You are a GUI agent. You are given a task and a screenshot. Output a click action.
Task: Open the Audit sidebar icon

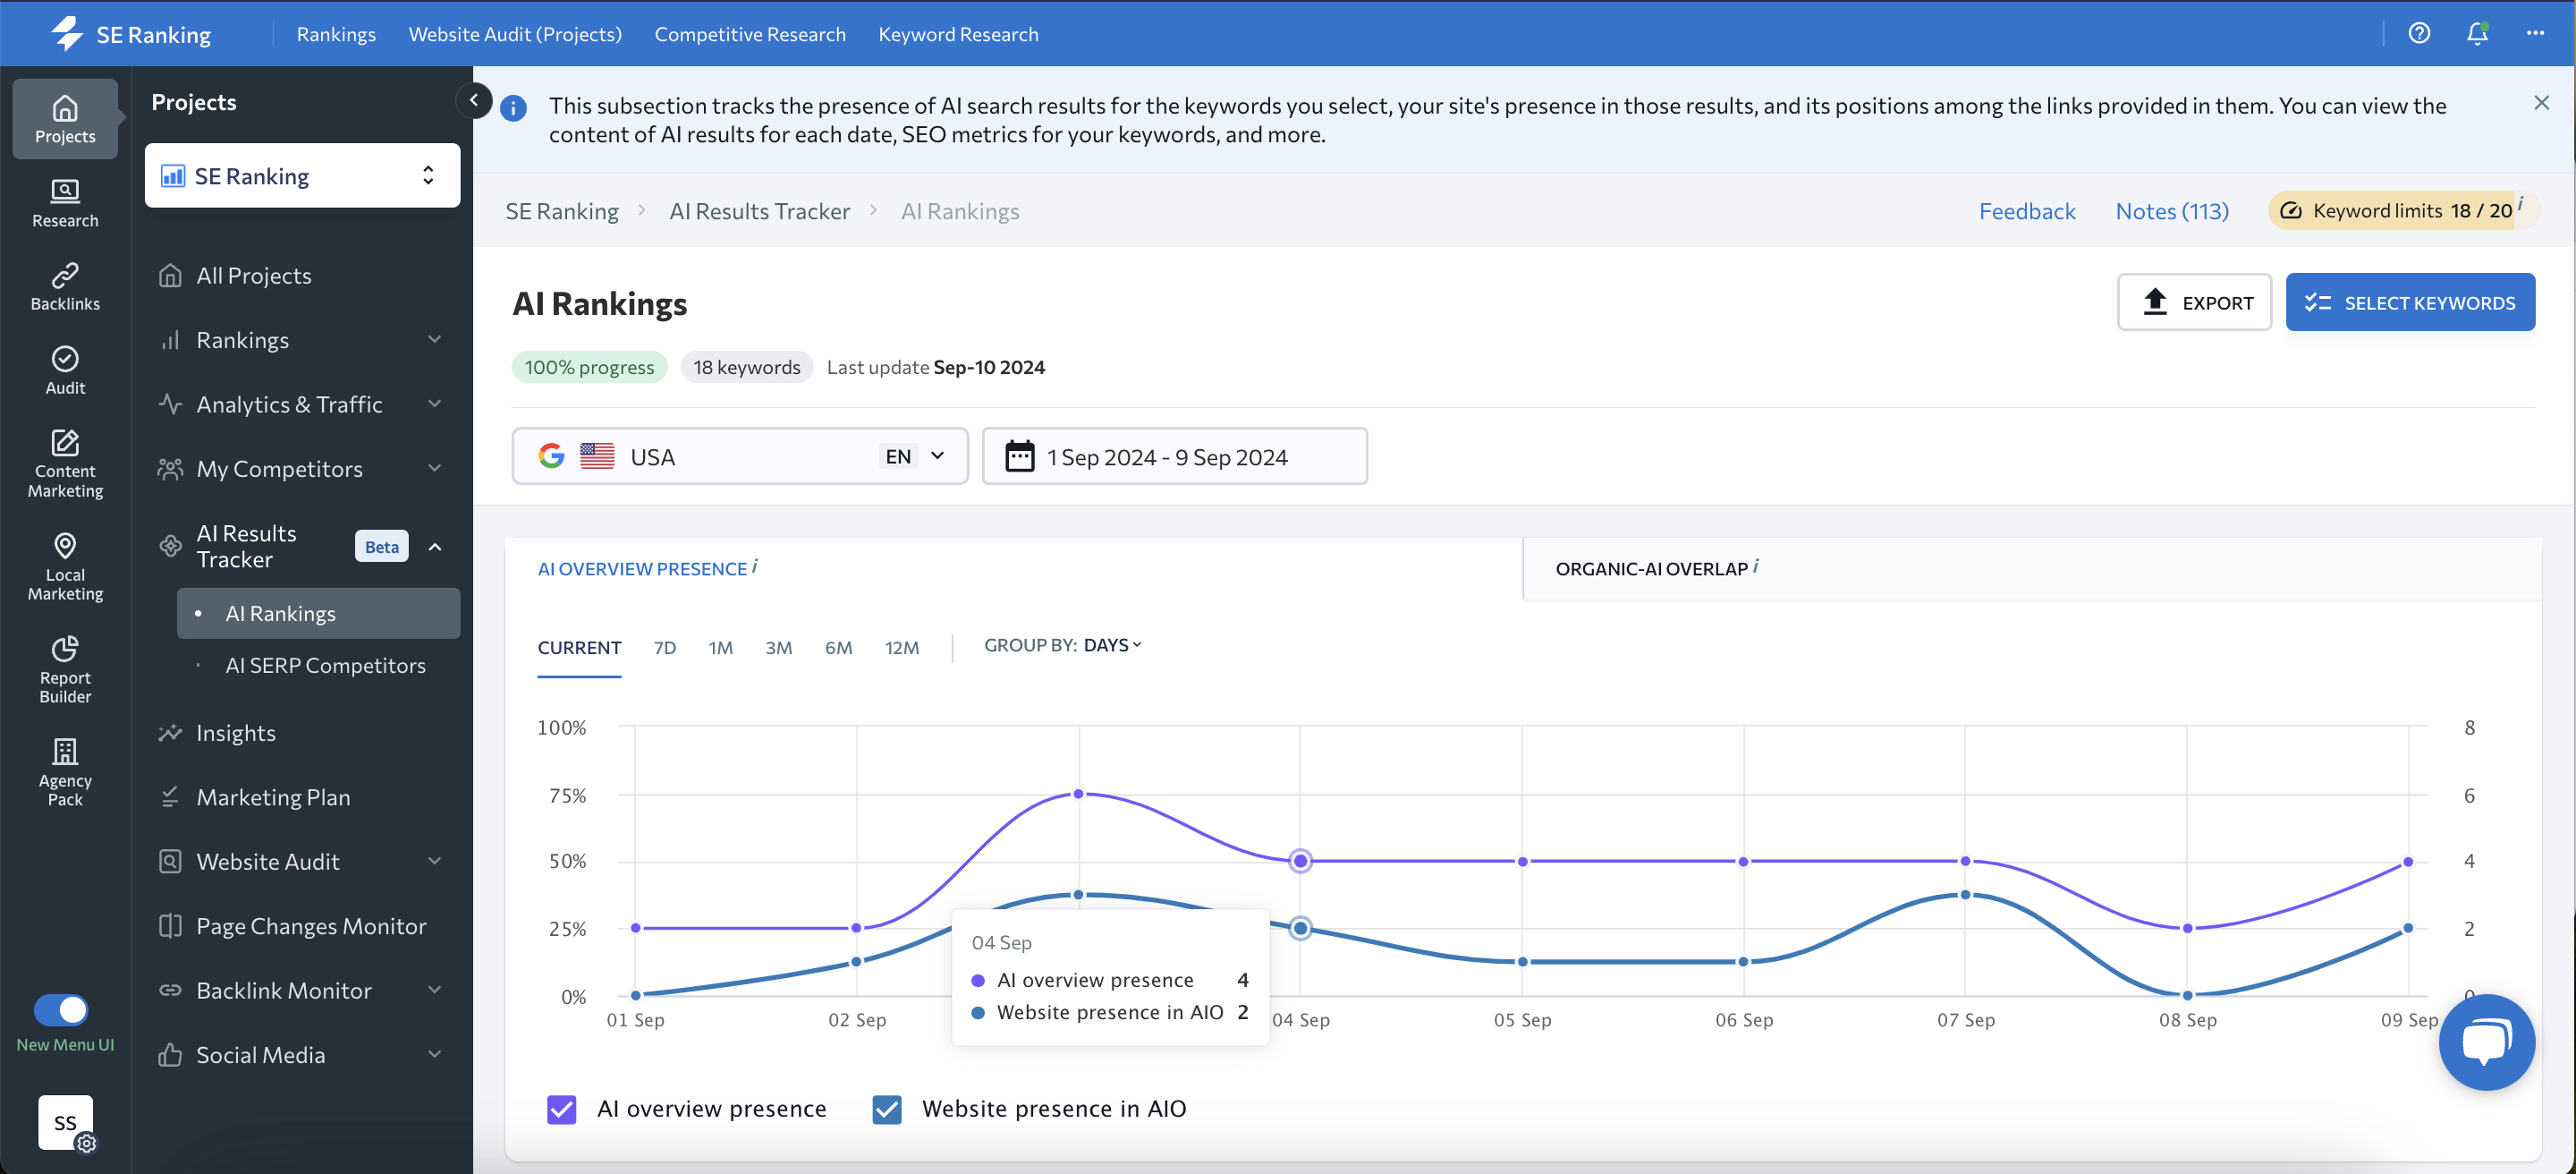65,370
